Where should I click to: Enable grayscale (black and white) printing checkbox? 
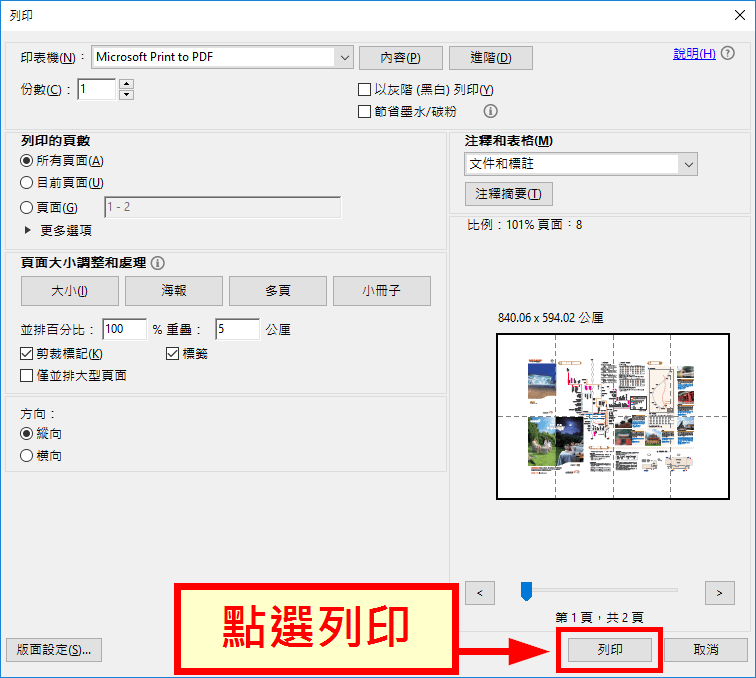point(365,90)
